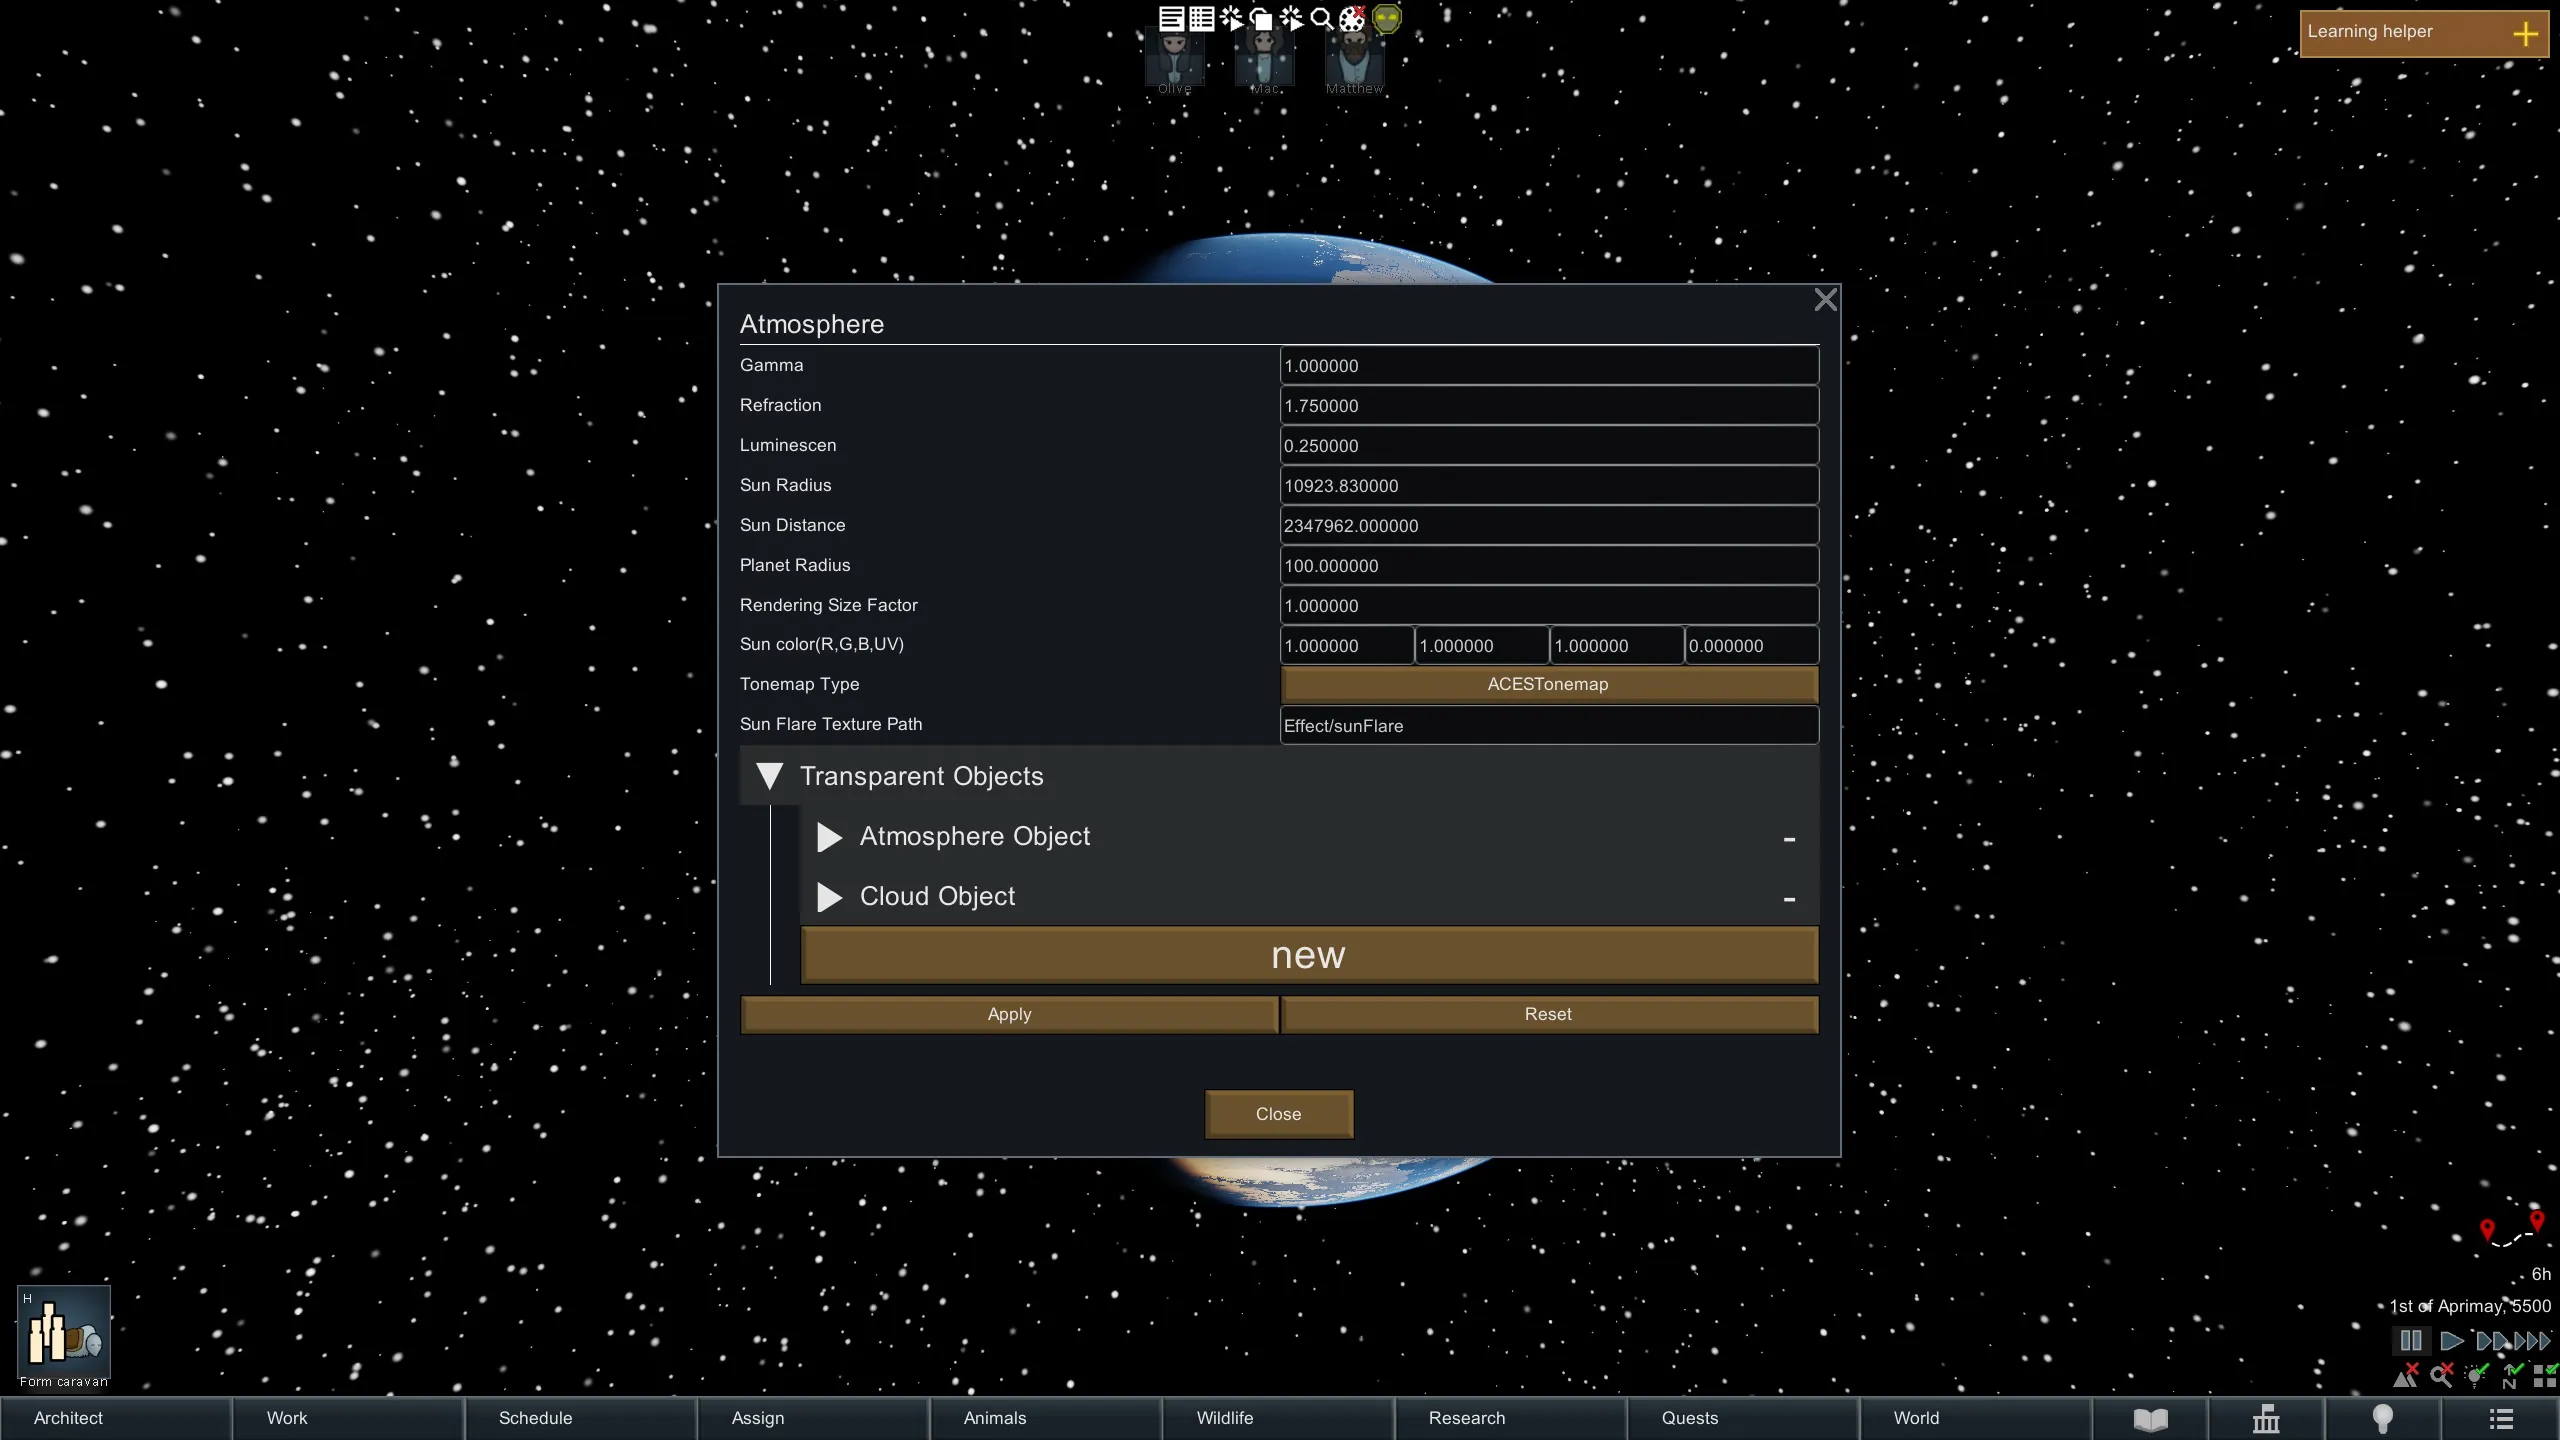Open the factions building icon in bottom bar
2560x1440 pixels.
2266,1418
